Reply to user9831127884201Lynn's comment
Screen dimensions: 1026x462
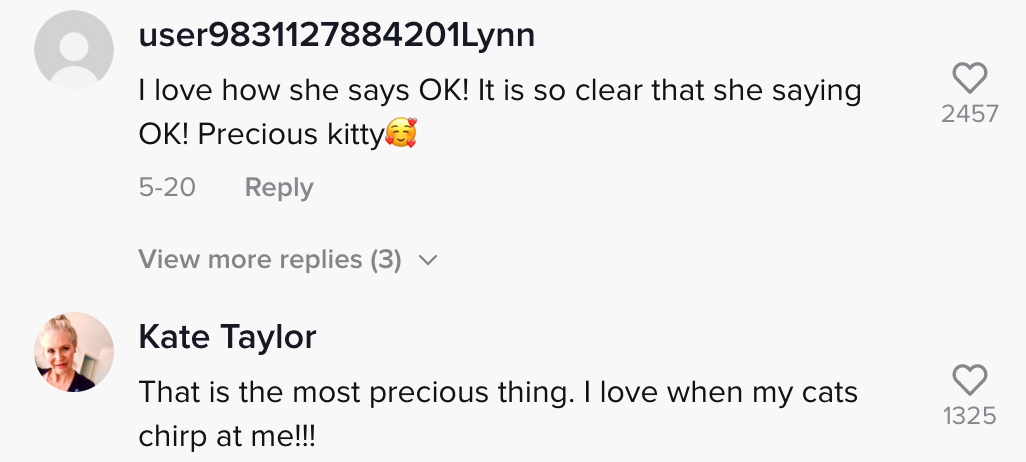point(279,188)
